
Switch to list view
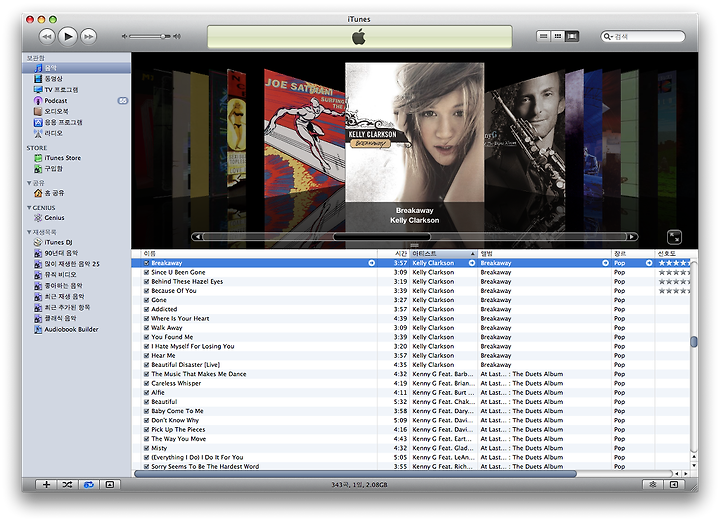pyautogui.click(x=543, y=36)
